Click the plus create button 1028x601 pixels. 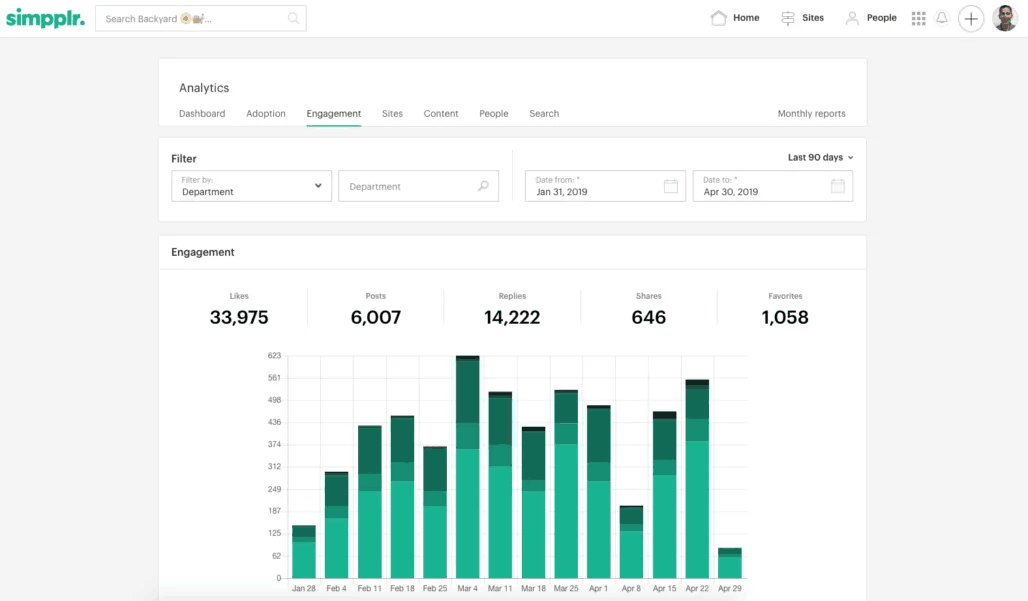click(971, 18)
